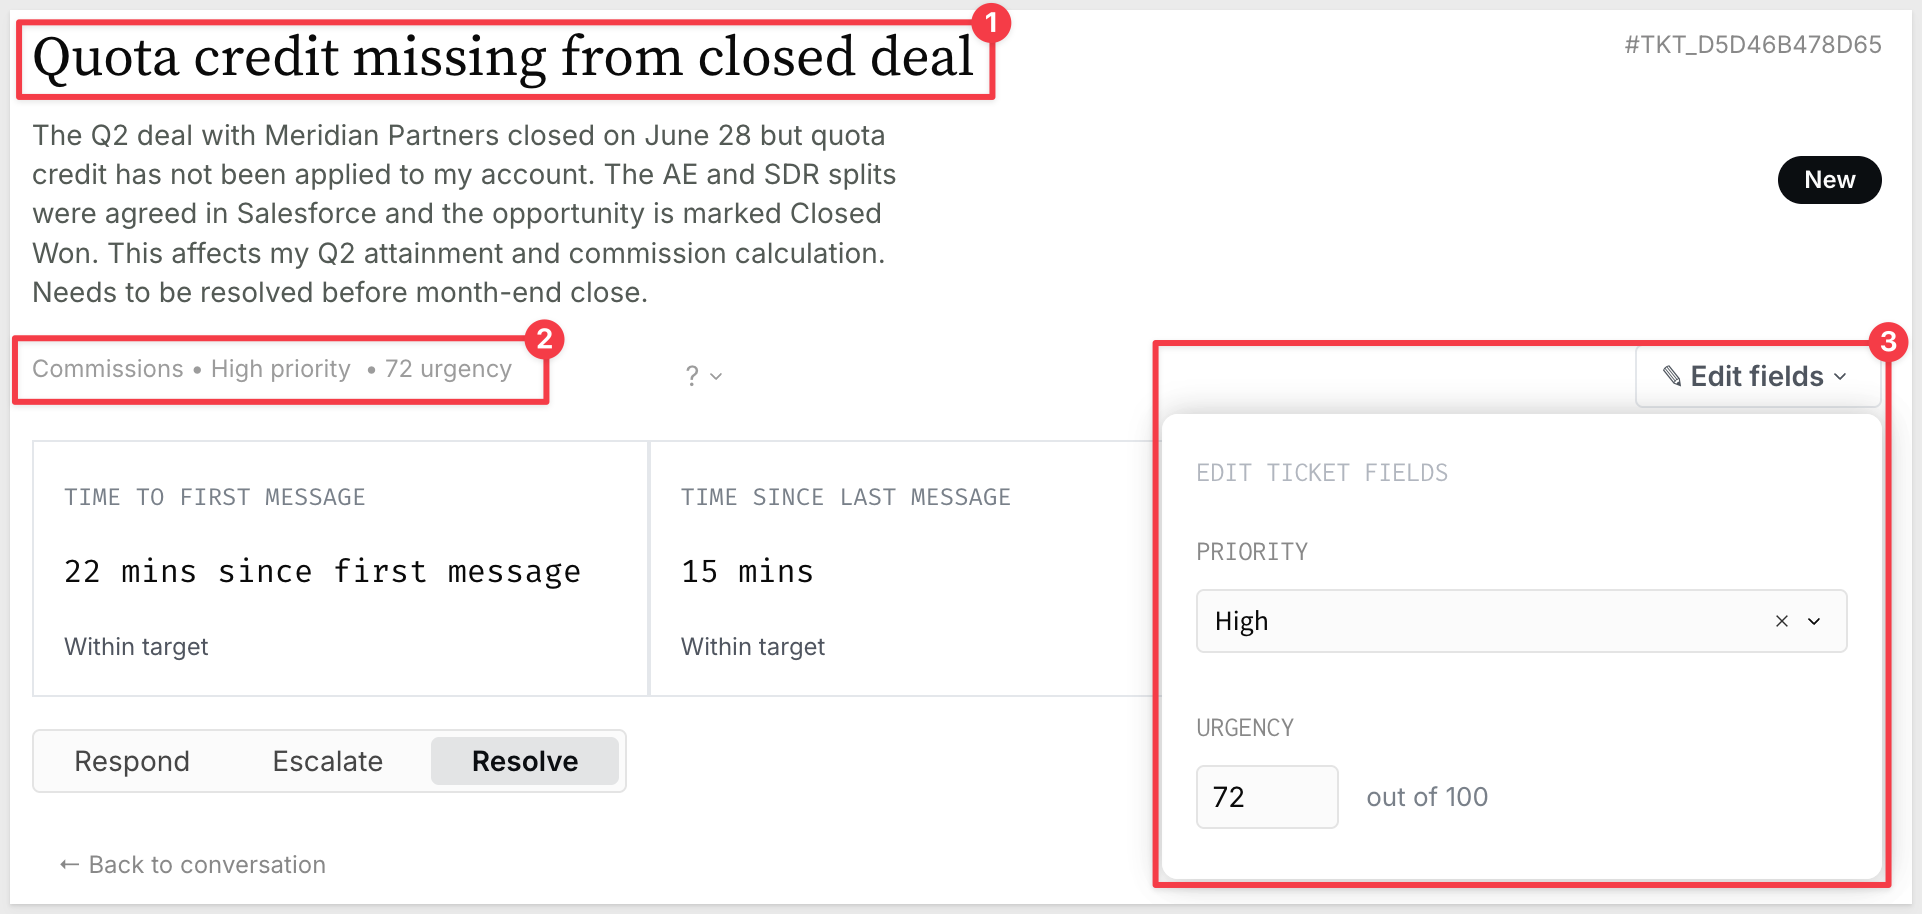The height and width of the screenshot is (914, 1922).
Task: Click the High priority label
Action: pos(281,369)
